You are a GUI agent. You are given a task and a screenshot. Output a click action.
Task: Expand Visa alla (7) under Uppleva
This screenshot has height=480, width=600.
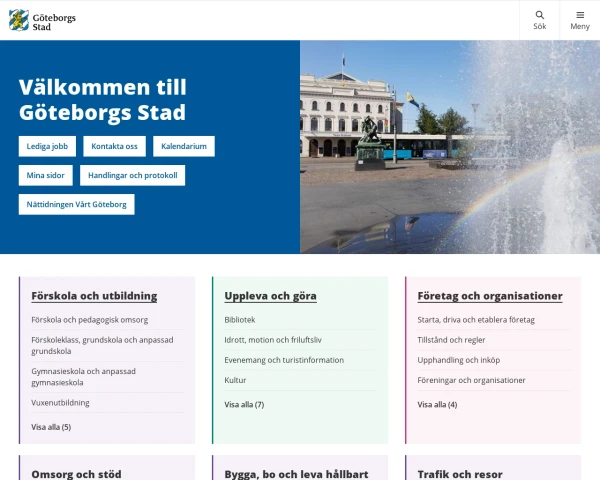click(x=244, y=404)
